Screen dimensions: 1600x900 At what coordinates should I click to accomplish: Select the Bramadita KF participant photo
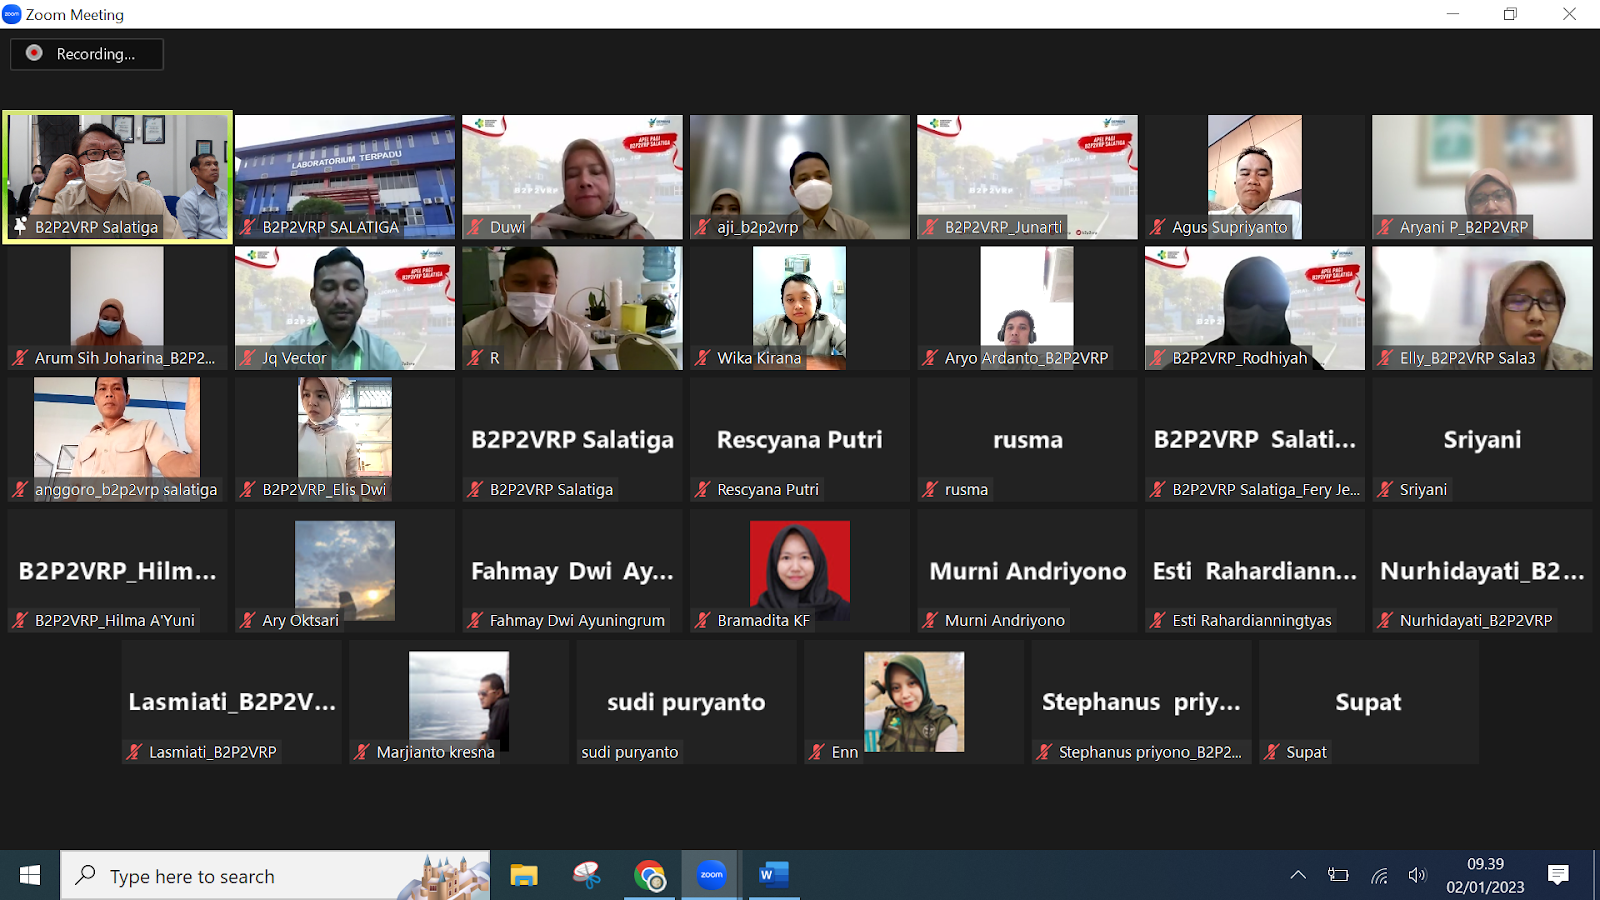coord(799,570)
